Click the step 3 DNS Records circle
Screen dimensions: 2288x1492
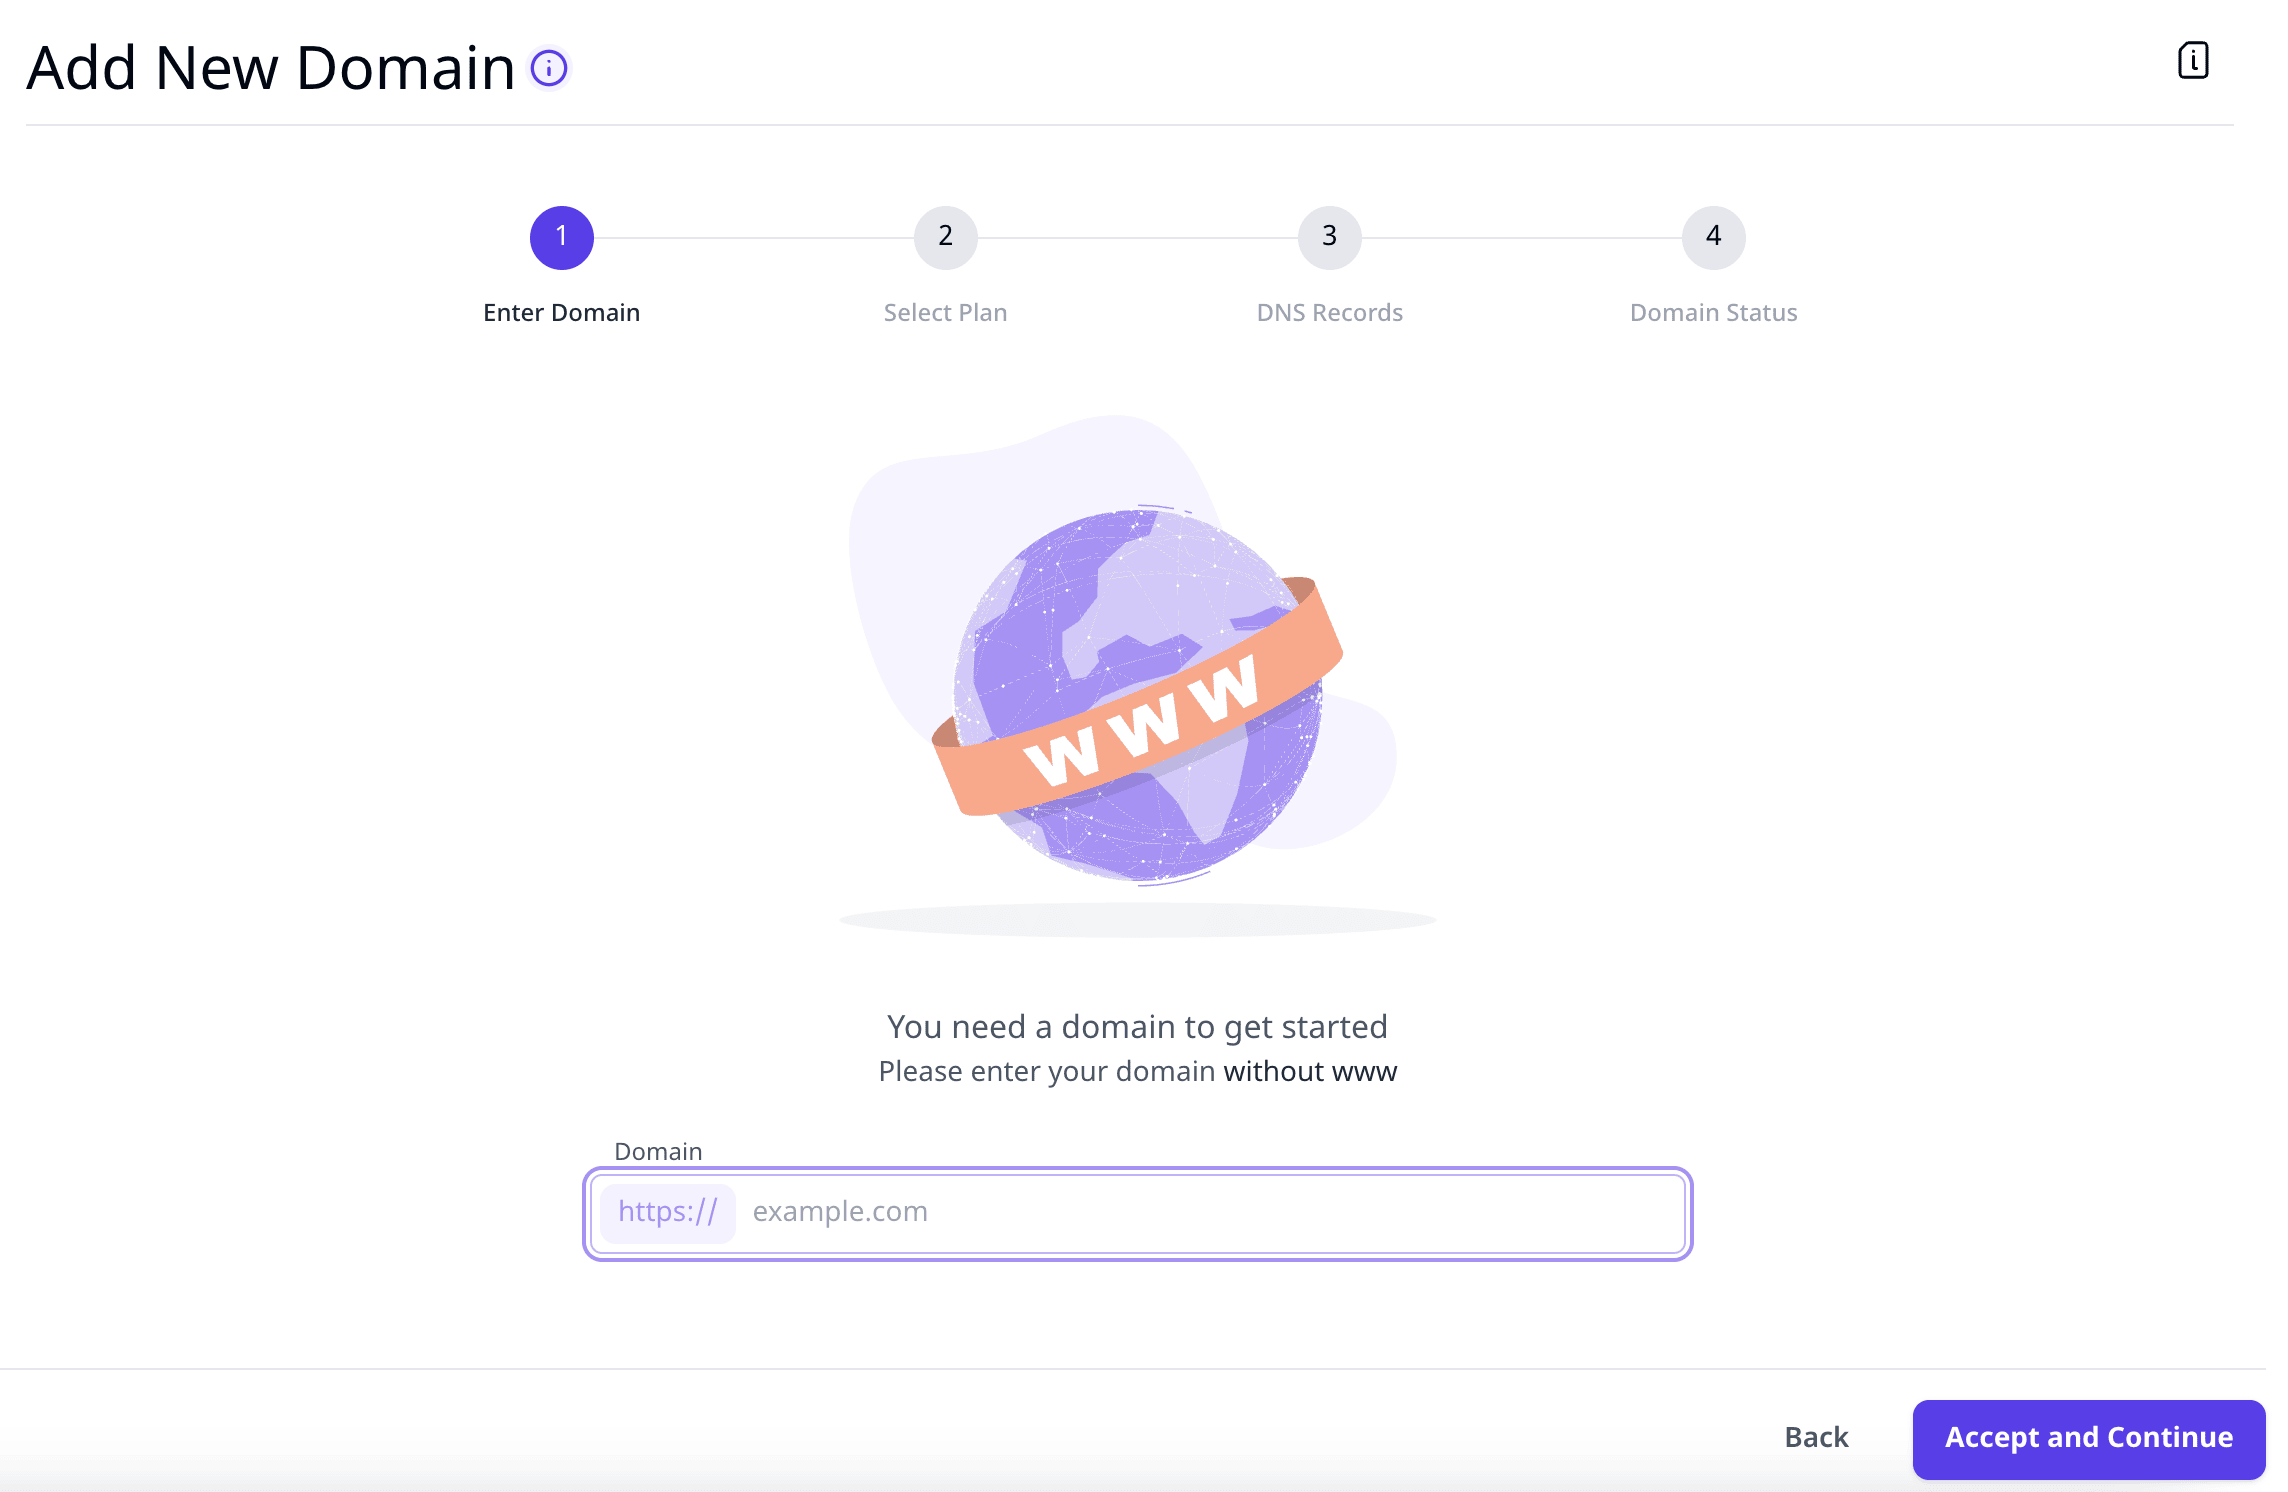(x=1329, y=237)
